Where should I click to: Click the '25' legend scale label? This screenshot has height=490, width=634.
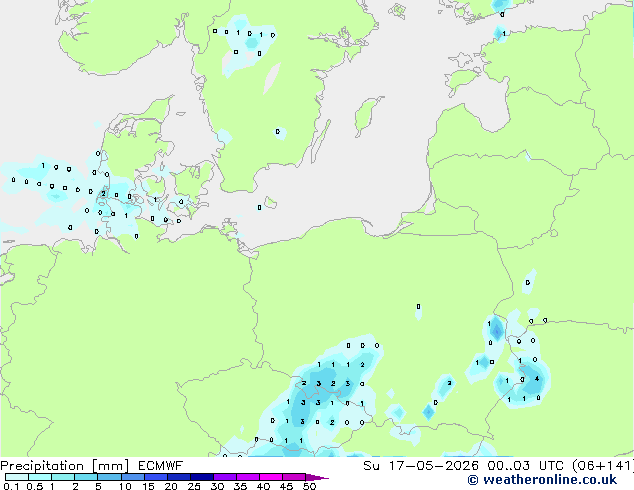click(194, 486)
